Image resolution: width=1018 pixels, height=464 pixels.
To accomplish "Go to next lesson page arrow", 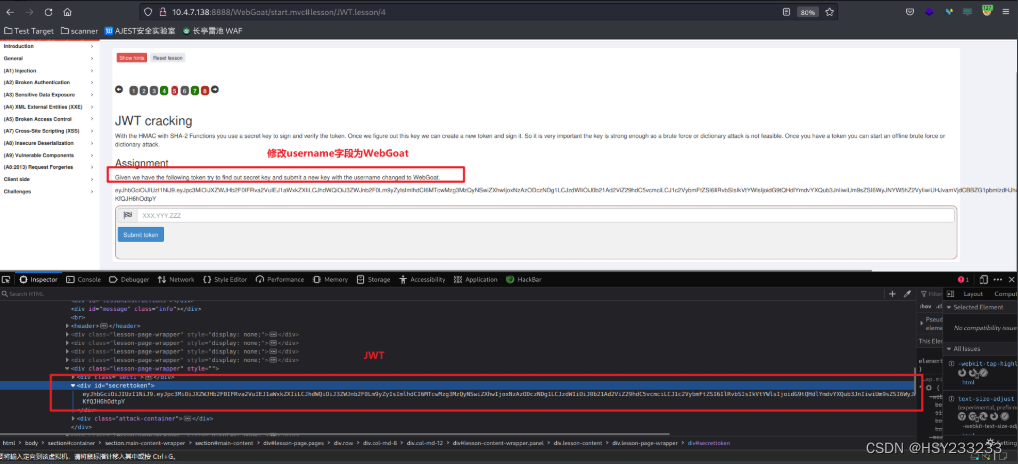I will click(215, 90).
